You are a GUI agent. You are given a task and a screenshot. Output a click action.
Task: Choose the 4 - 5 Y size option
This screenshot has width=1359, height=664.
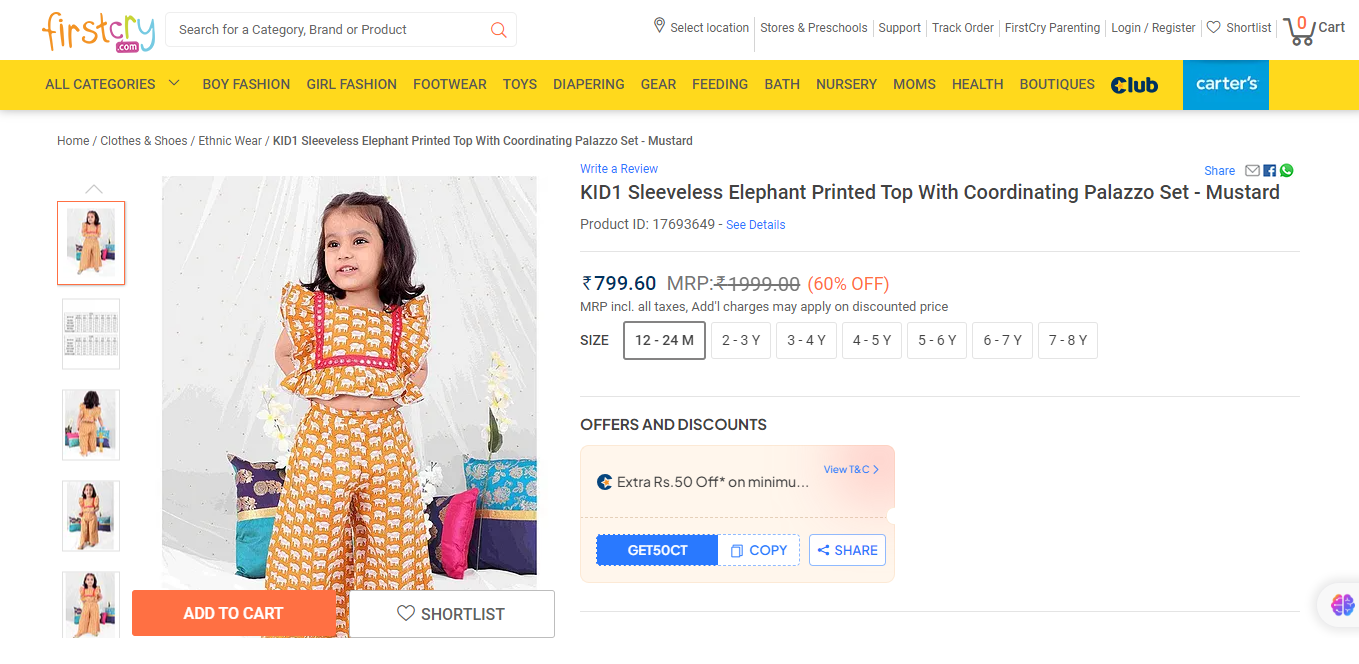[872, 340]
